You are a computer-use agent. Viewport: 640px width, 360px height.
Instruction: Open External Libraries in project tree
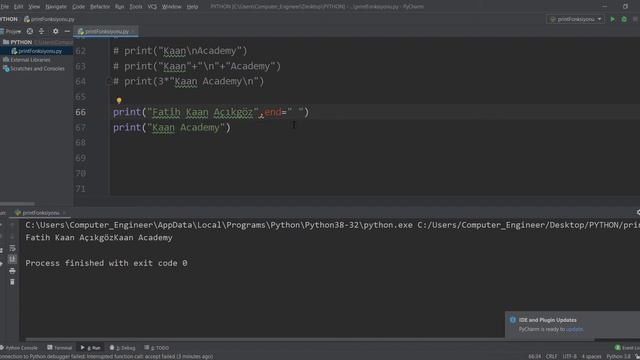[27, 60]
